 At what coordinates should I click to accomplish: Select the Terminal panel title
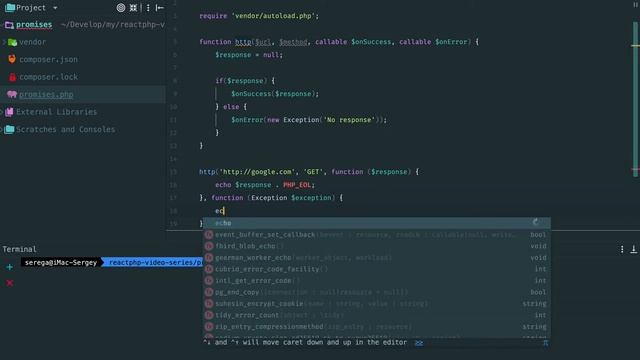[x=19, y=249]
